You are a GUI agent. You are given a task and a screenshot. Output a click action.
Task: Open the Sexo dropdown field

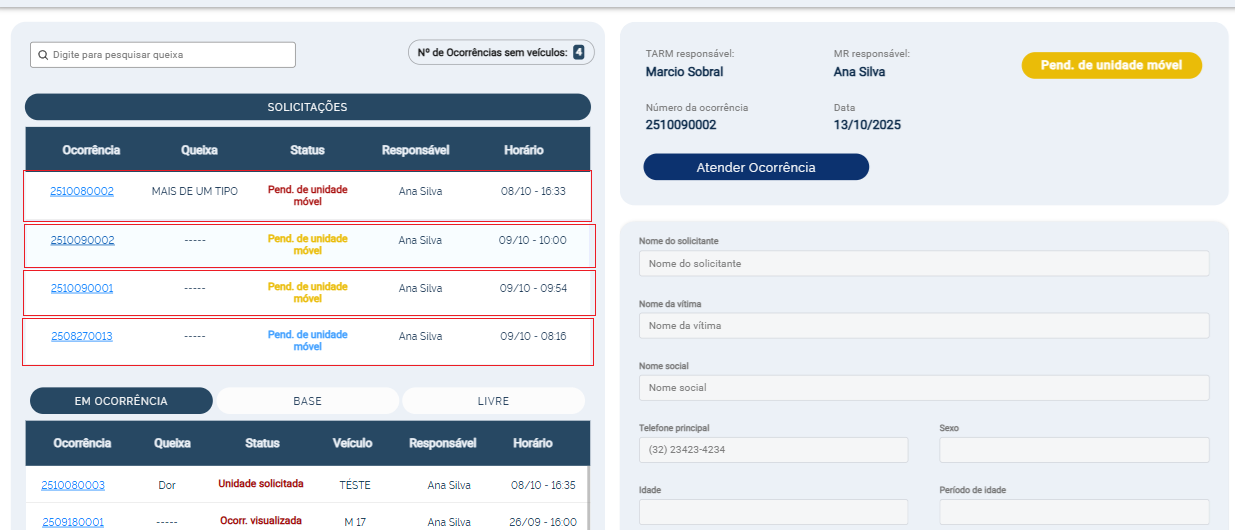(1073, 450)
